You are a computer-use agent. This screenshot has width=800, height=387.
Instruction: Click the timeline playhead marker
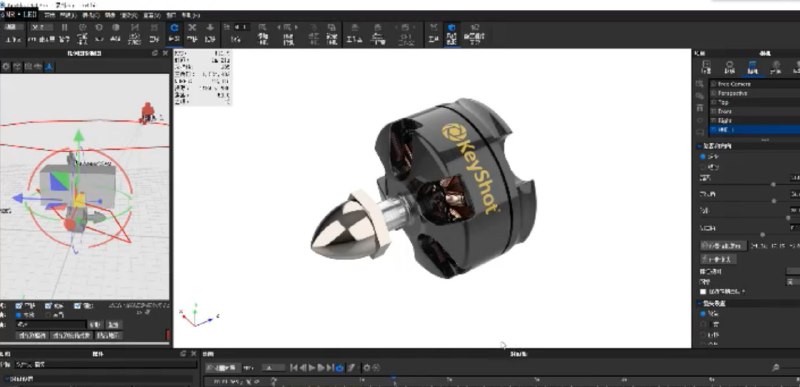(x=393, y=378)
